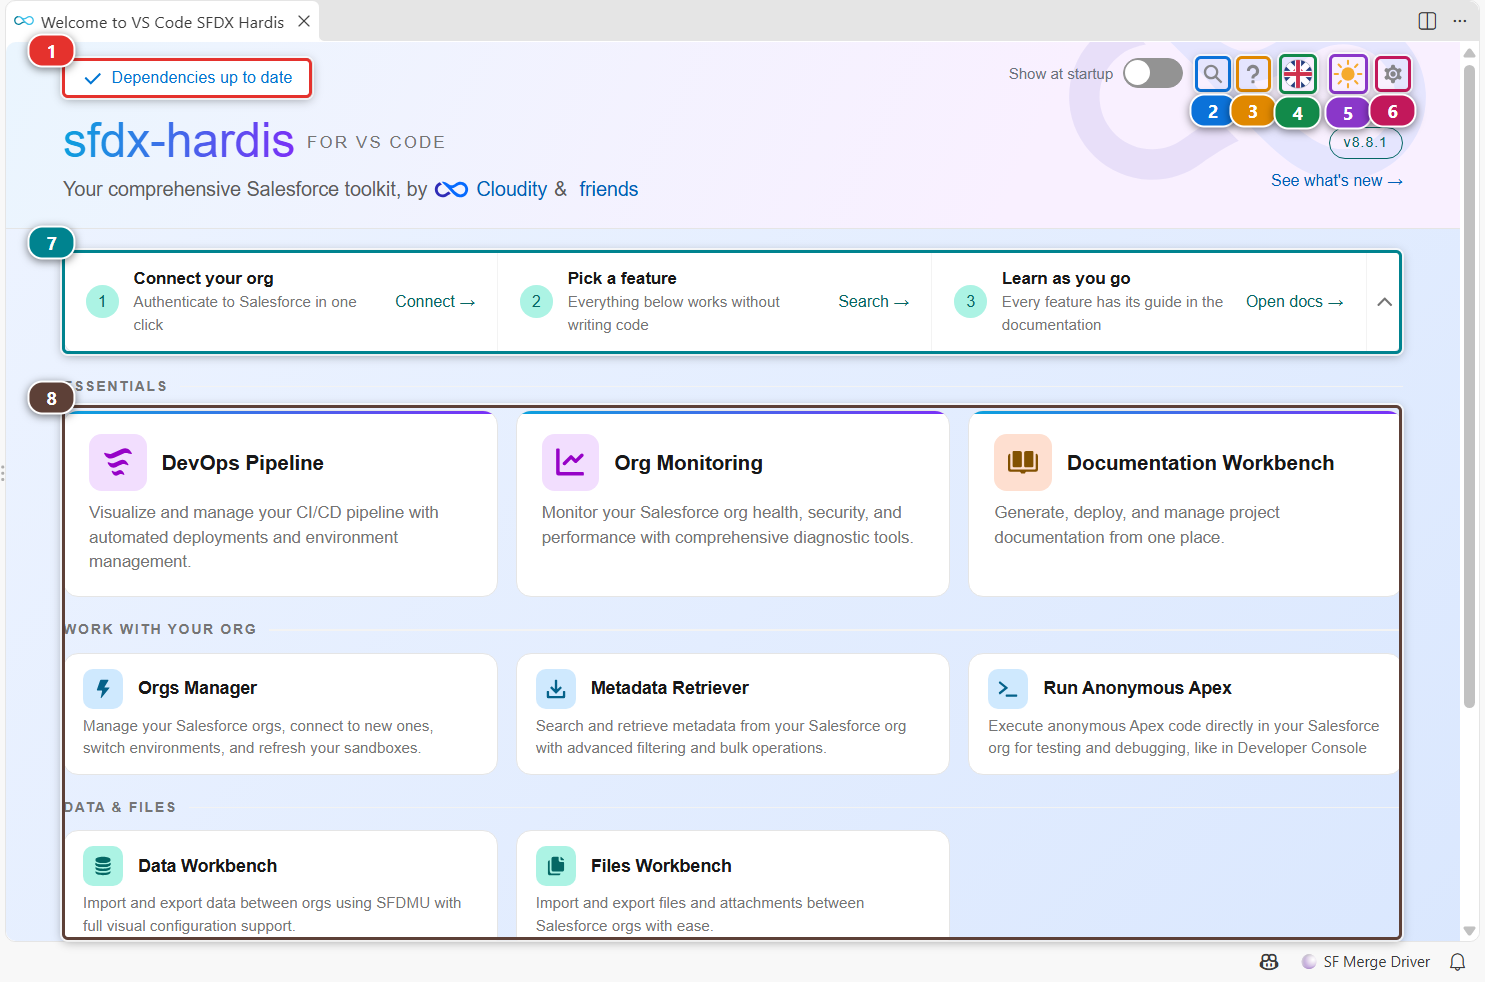Open the search icon in the header
The width and height of the screenshot is (1485, 982).
[x=1213, y=74]
